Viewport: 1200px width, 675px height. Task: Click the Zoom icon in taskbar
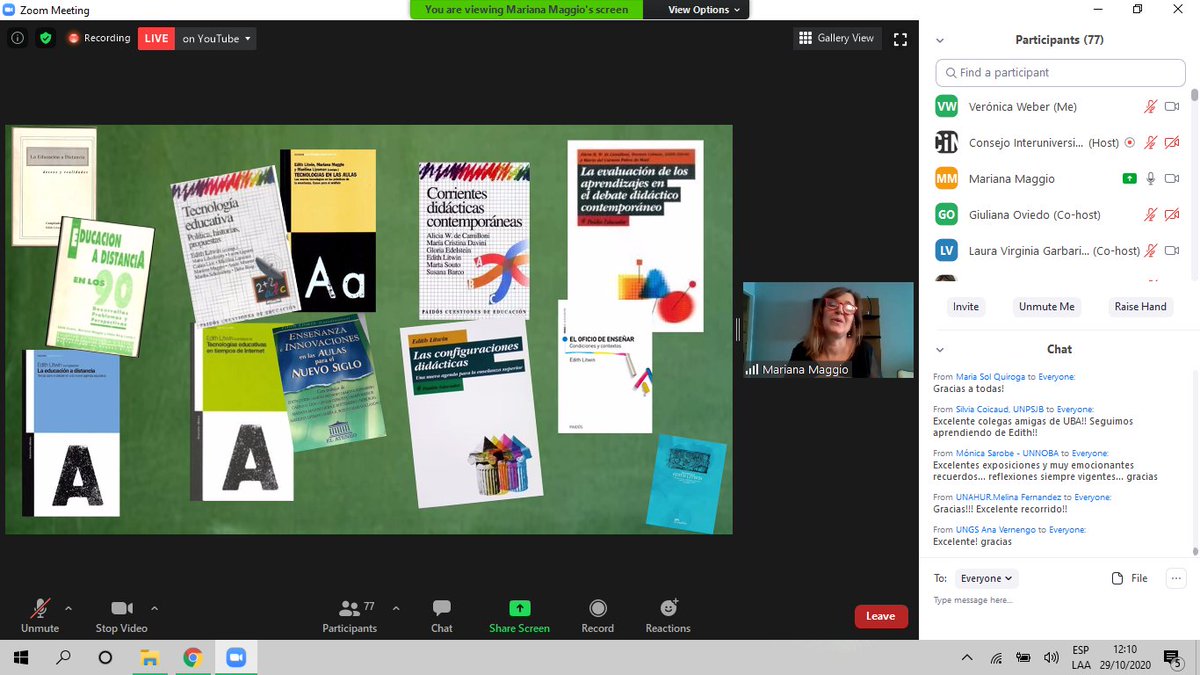click(236, 657)
